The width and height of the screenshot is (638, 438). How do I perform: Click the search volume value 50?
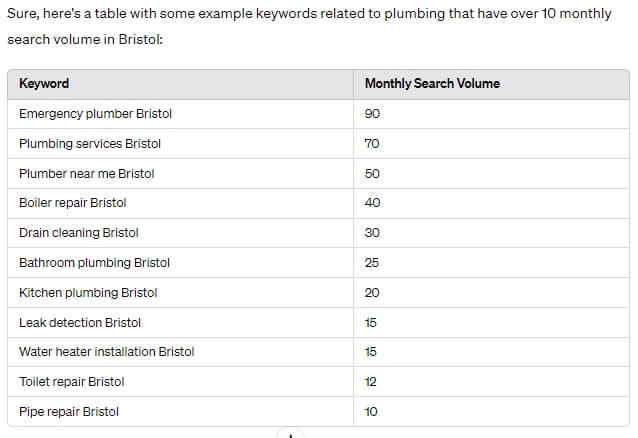click(x=372, y=174)
